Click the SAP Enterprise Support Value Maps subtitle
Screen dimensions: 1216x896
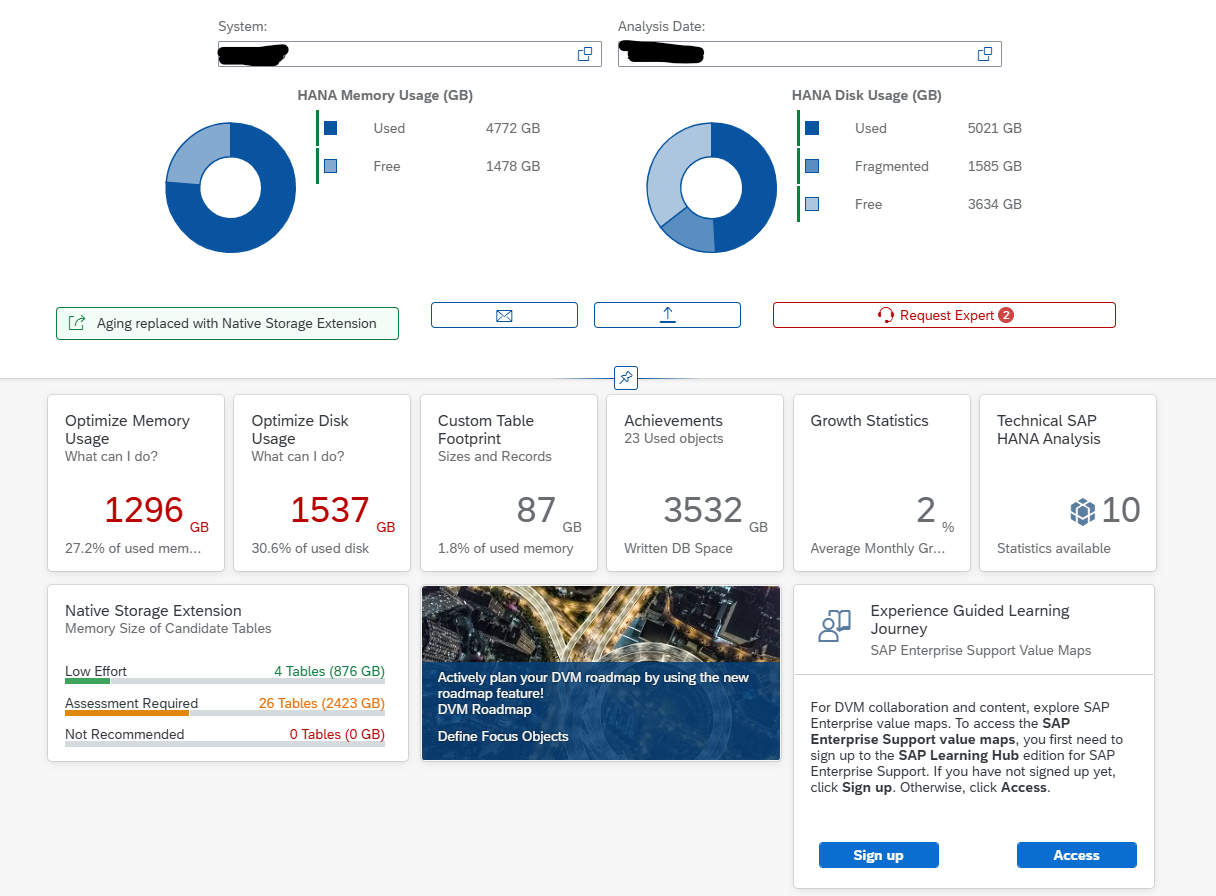point(981,650)
